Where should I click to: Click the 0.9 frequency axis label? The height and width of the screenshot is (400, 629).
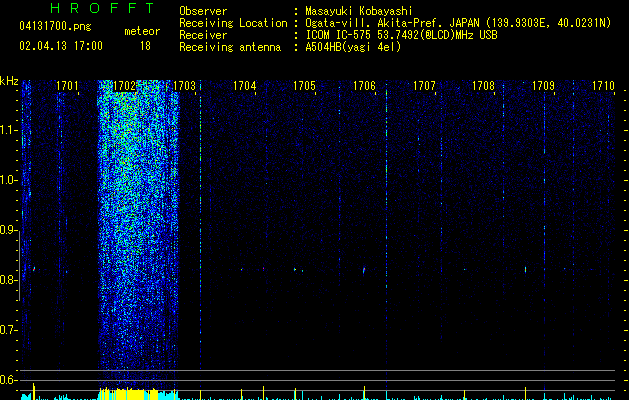[8, 230]
